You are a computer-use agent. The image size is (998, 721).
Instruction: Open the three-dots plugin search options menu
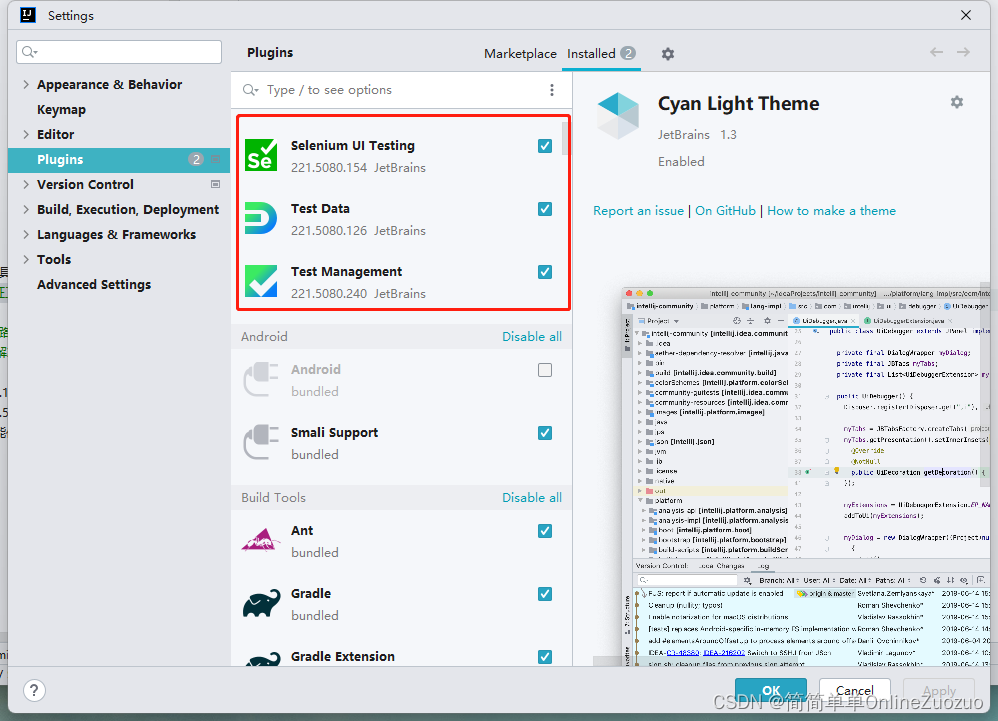[552, 90]
